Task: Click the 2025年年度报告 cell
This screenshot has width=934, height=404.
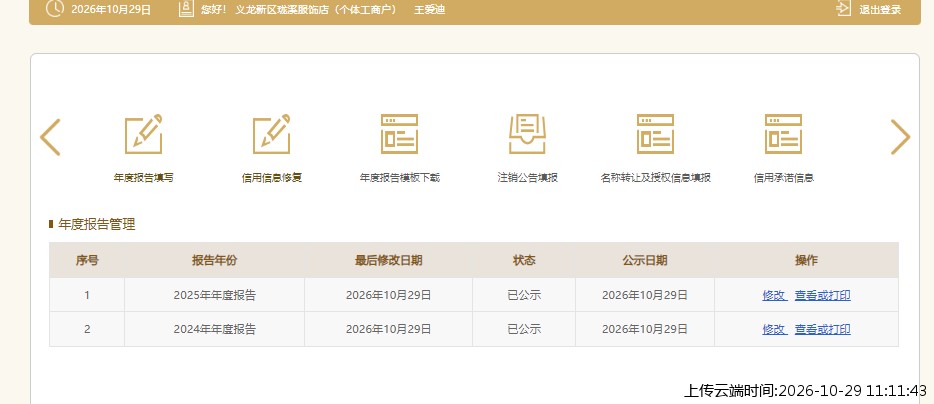Action: 214,295
